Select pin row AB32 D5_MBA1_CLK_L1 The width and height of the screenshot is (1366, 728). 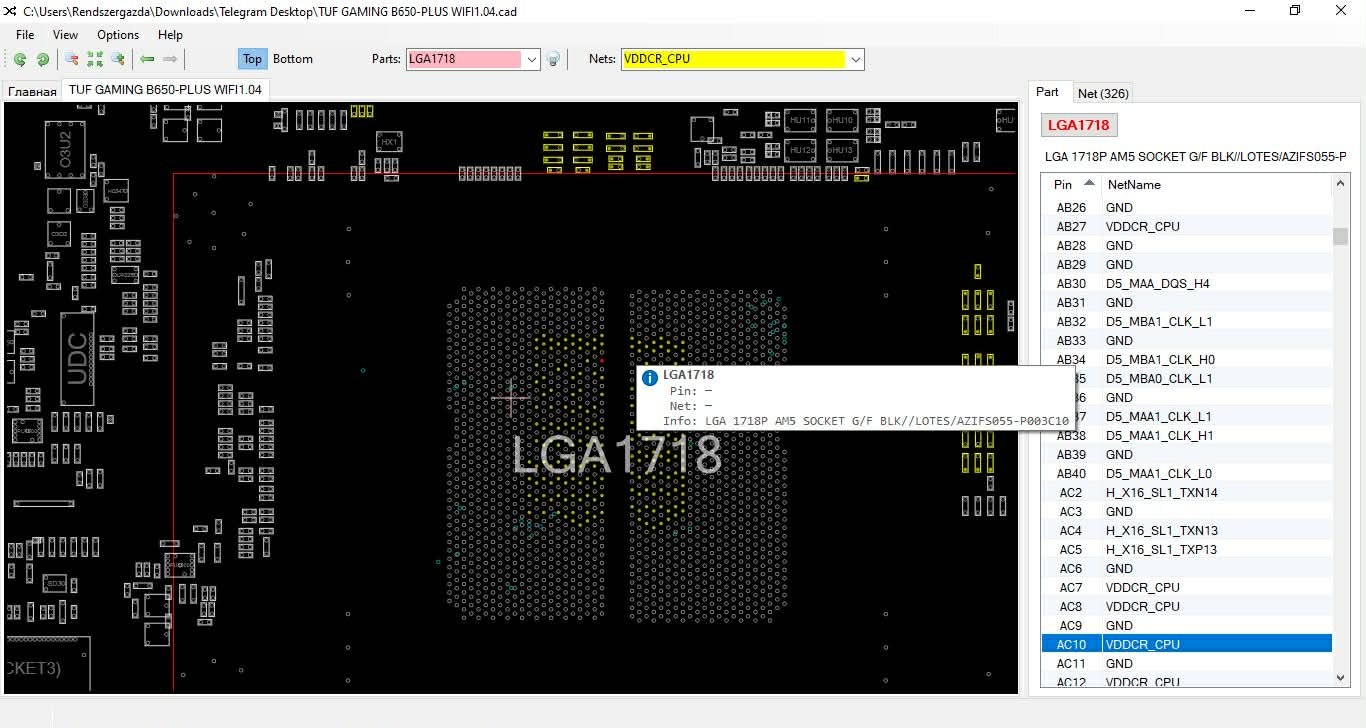1187,321
